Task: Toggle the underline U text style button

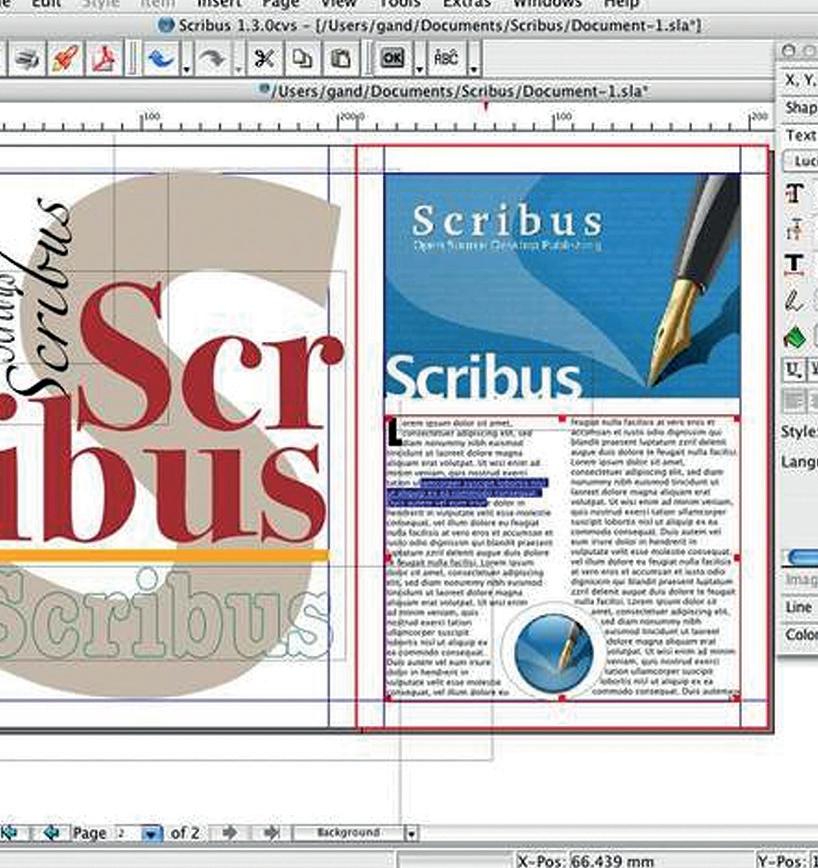Action: coord(794,370)
